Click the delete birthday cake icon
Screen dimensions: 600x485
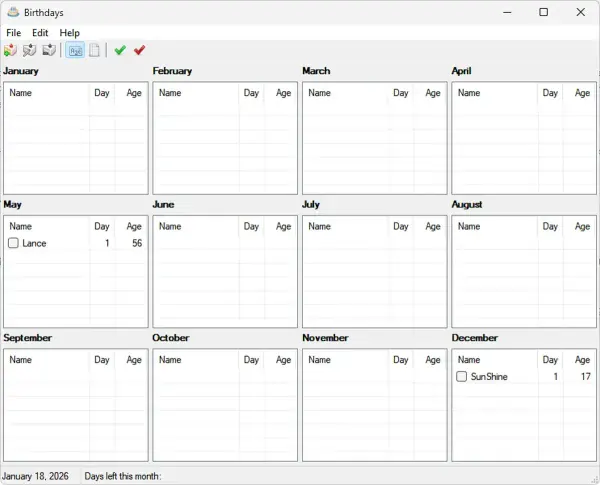pyautogui.click(x=49, y=50)
